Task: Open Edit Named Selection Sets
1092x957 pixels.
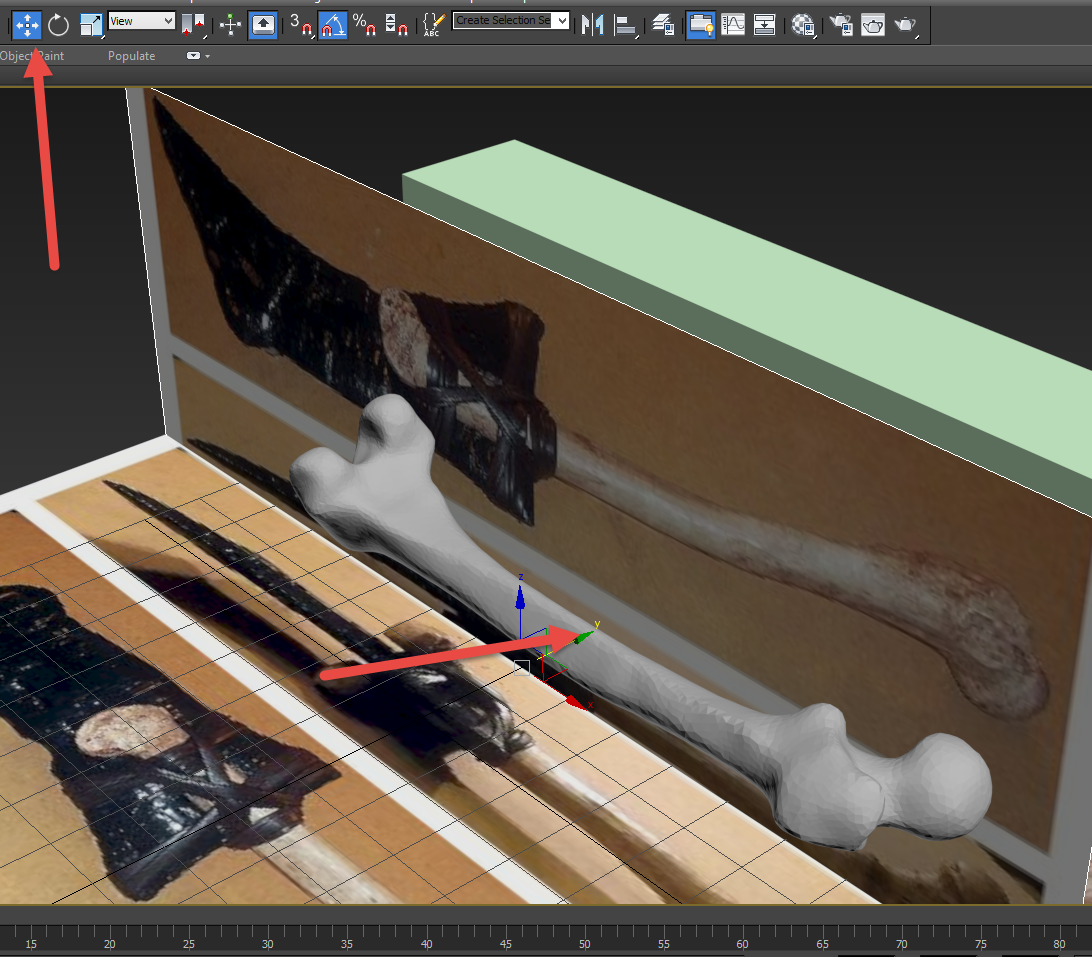Action: (x=434, y=25)
